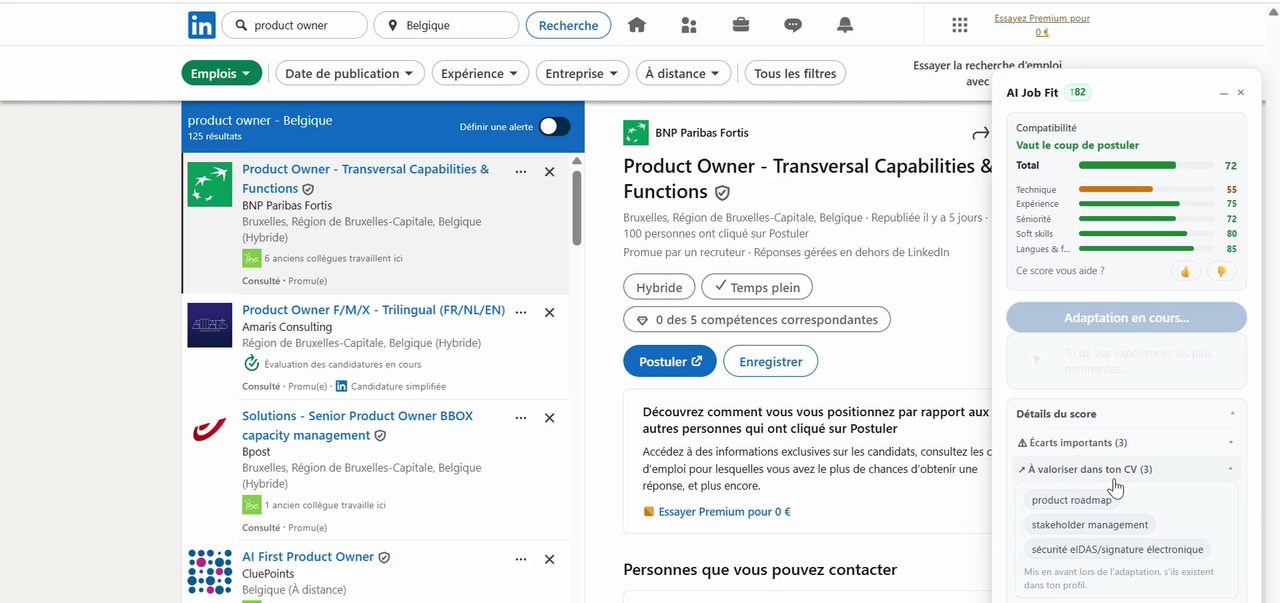
Task: Dismiss the CluePoints job card
Action: tap(549, 559)
